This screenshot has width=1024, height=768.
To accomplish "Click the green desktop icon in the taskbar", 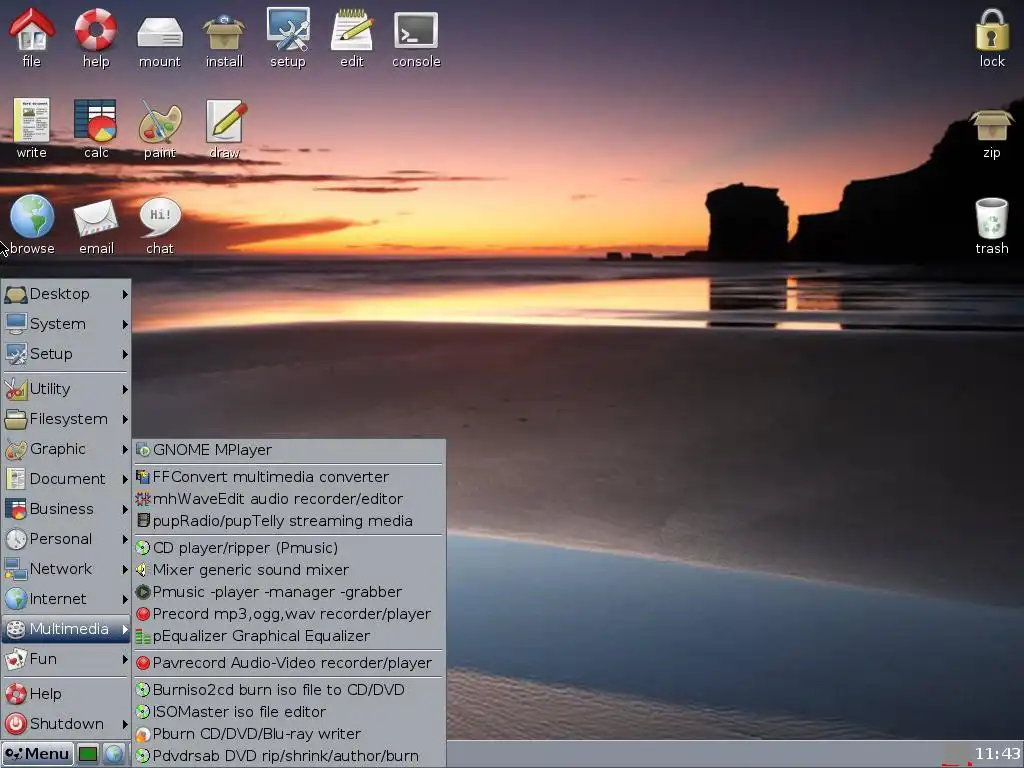I will click(x=88, y=754).
